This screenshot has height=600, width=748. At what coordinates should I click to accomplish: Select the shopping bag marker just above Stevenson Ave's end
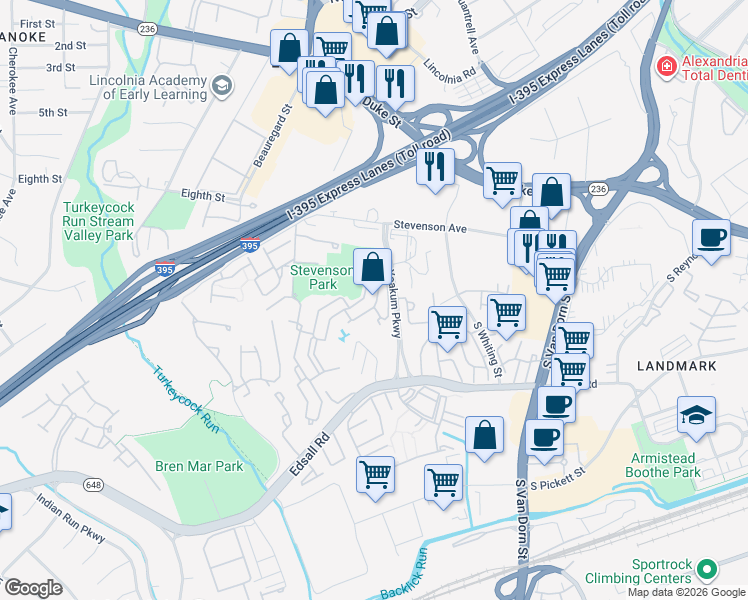point(530,218)
